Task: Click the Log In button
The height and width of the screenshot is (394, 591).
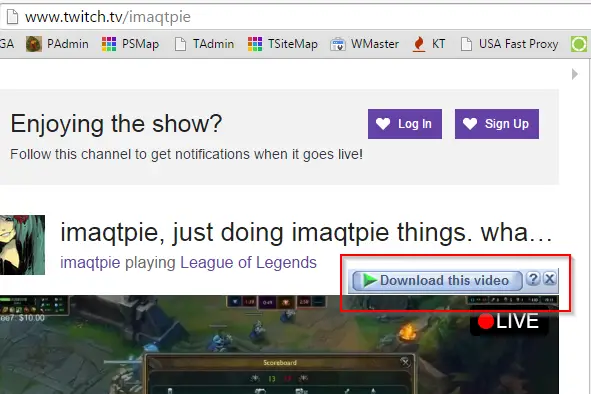Action: [405, 124]
